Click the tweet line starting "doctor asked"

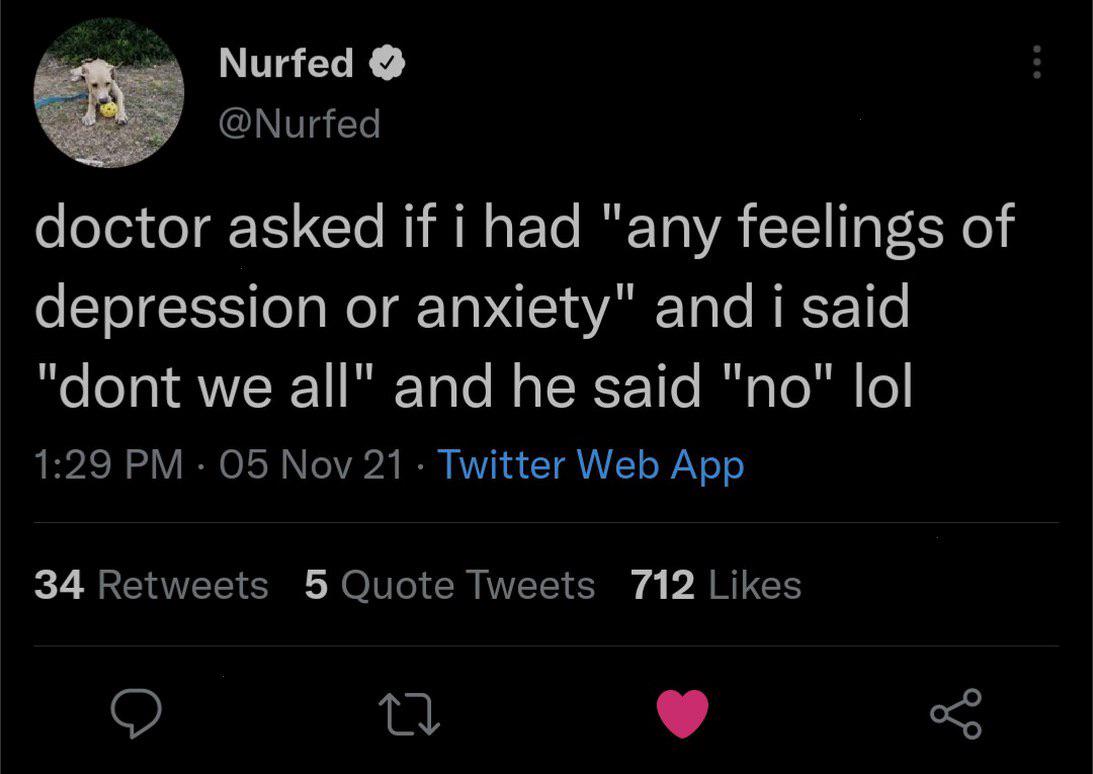(x=524, y=227)
